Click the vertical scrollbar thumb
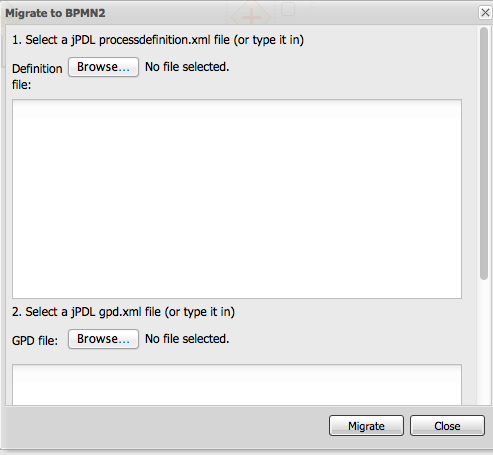 point(484,153)
